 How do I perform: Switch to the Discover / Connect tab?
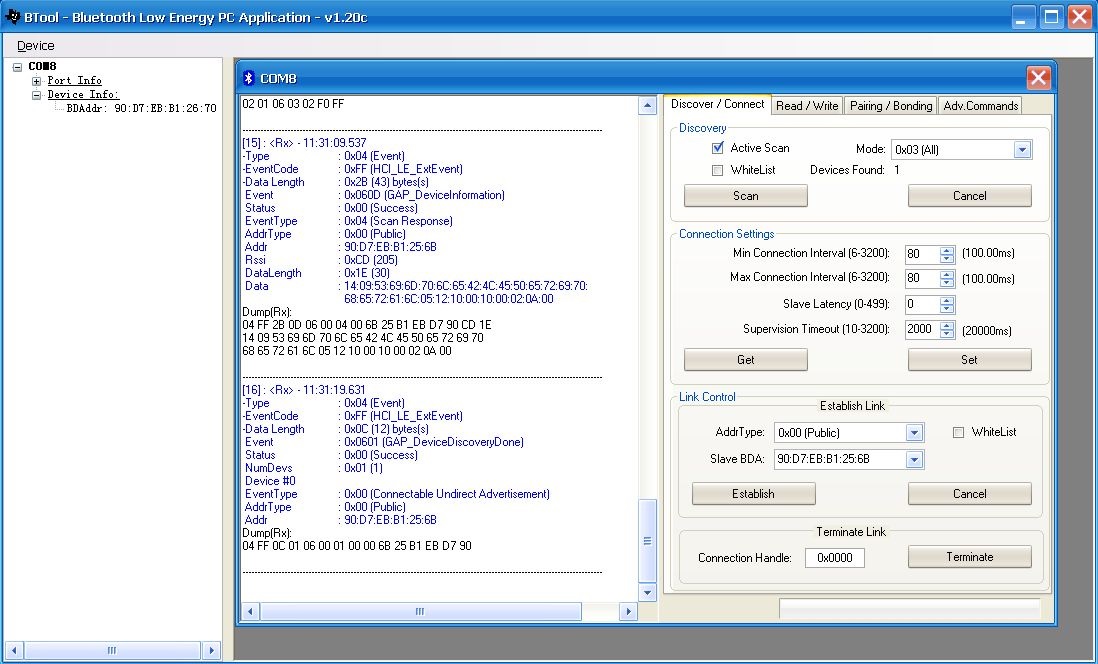tap(717, 104)
